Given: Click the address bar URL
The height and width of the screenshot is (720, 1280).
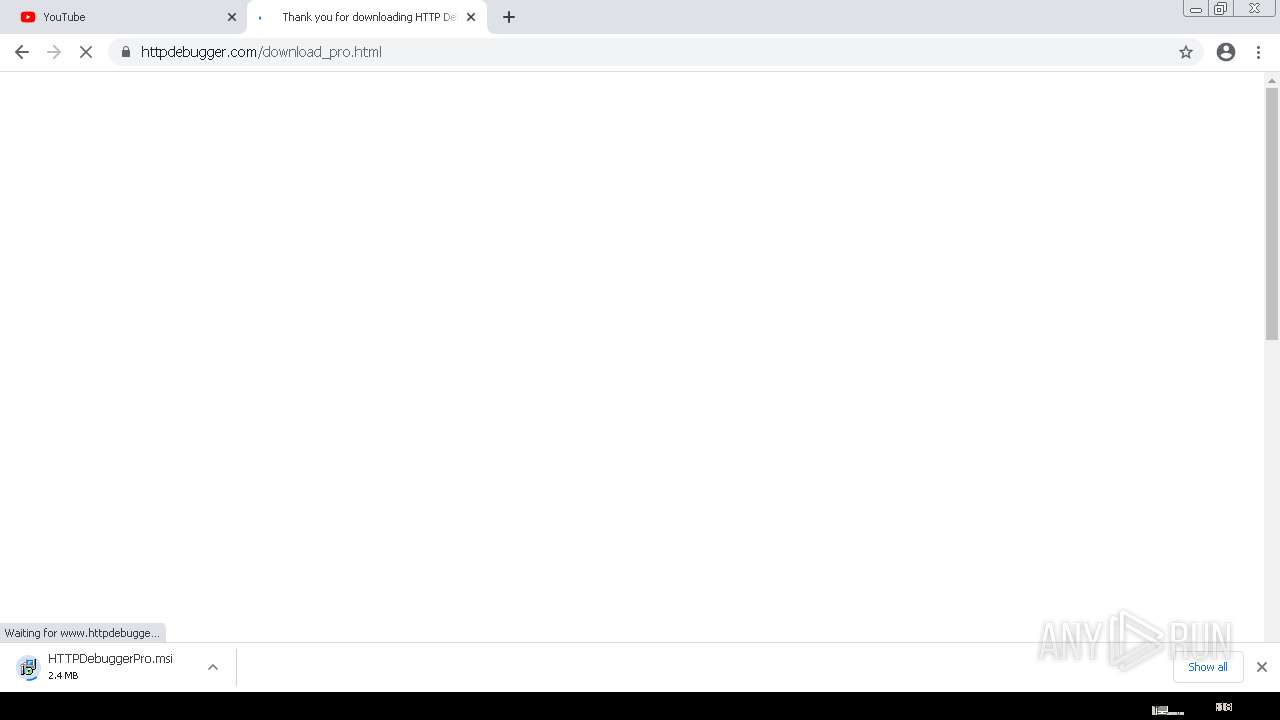Looking at the screenshot, I should click(x=261, y=52).
